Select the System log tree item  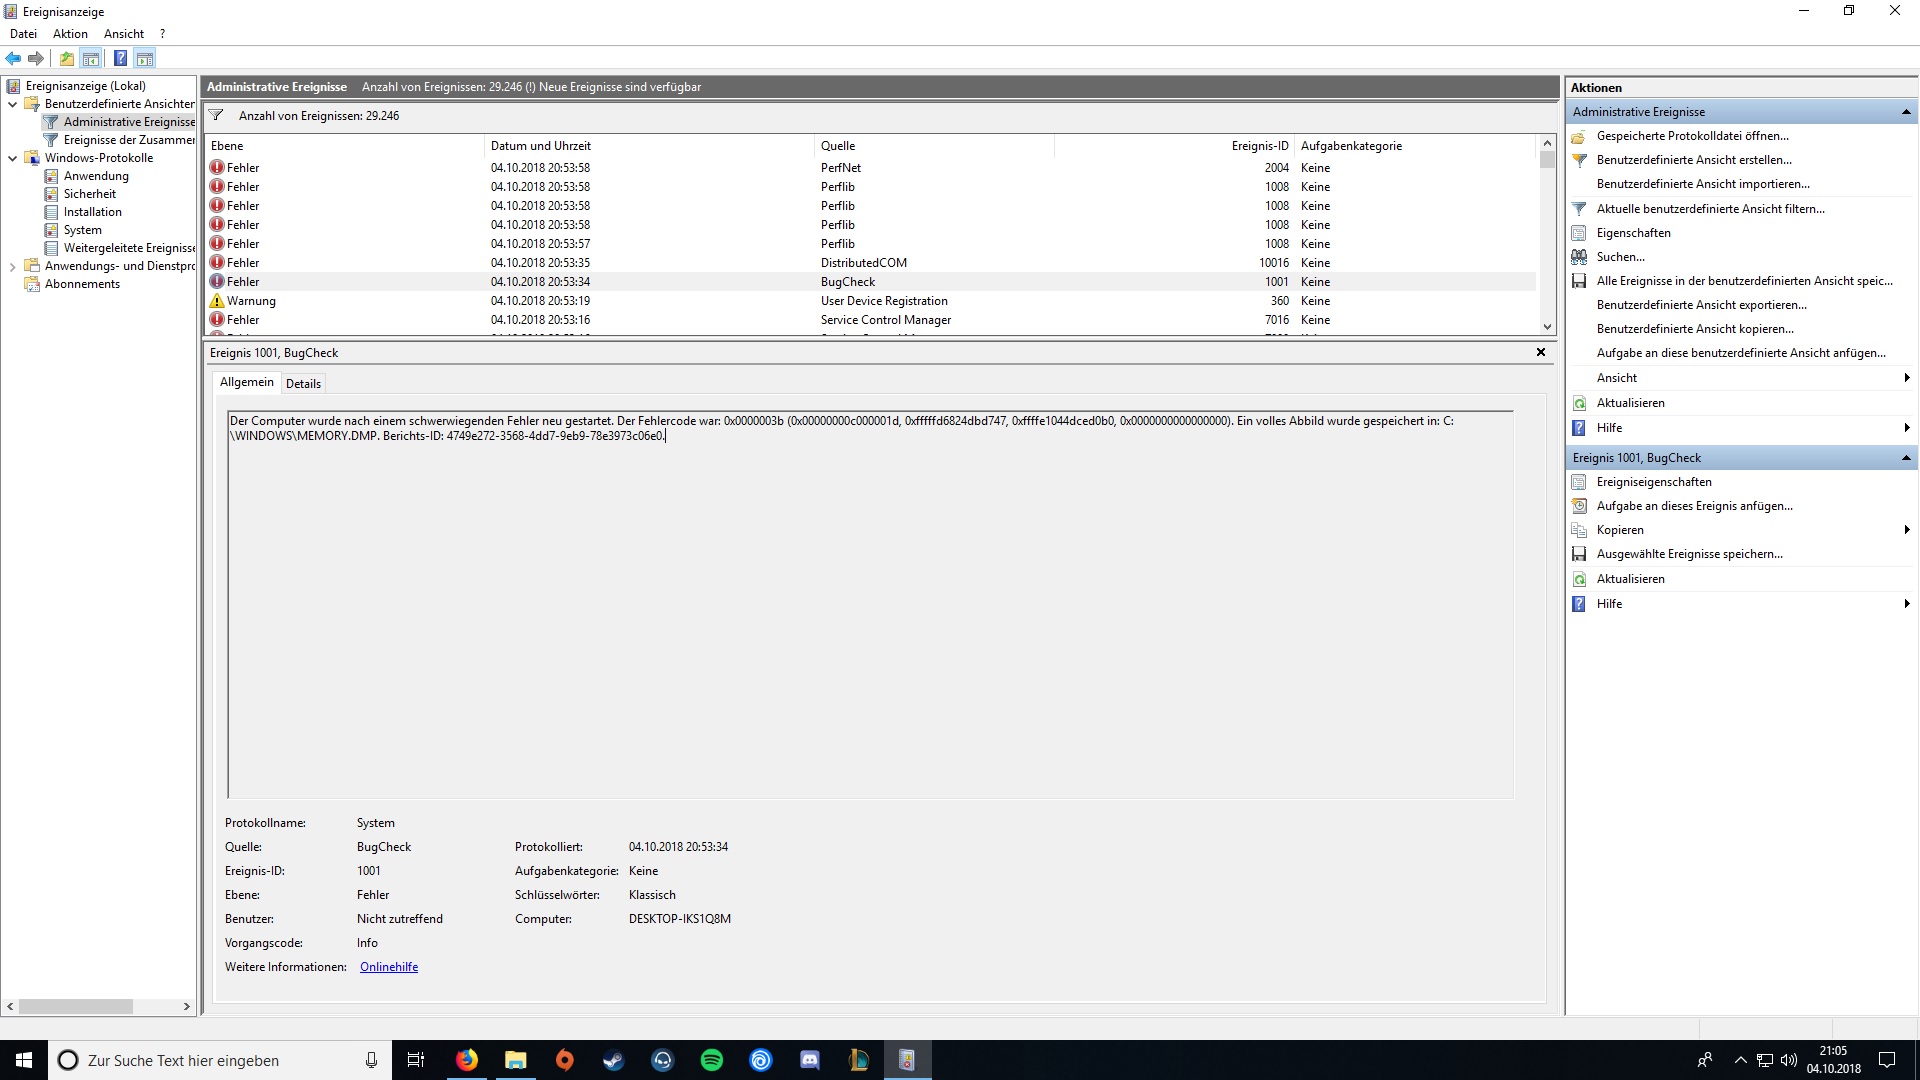pyautogui.click(x=82, y=230)
